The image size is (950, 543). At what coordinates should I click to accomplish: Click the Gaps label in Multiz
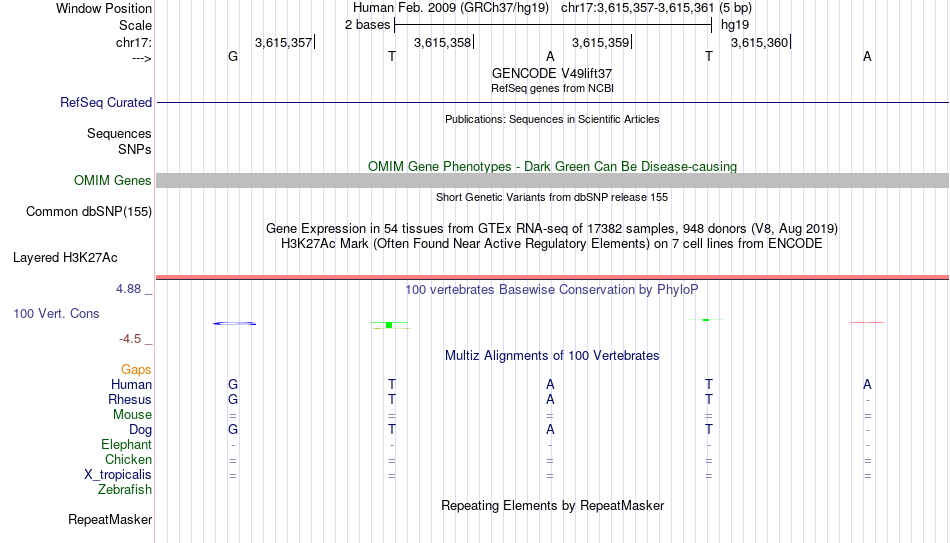click(136, 370)
